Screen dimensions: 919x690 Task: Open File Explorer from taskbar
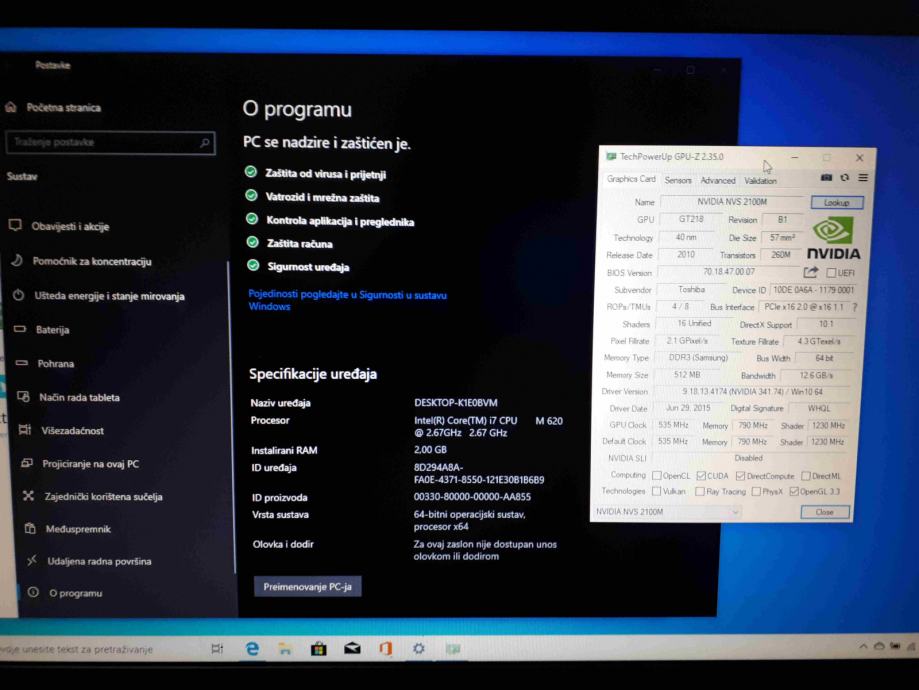[x=285, y=648]
